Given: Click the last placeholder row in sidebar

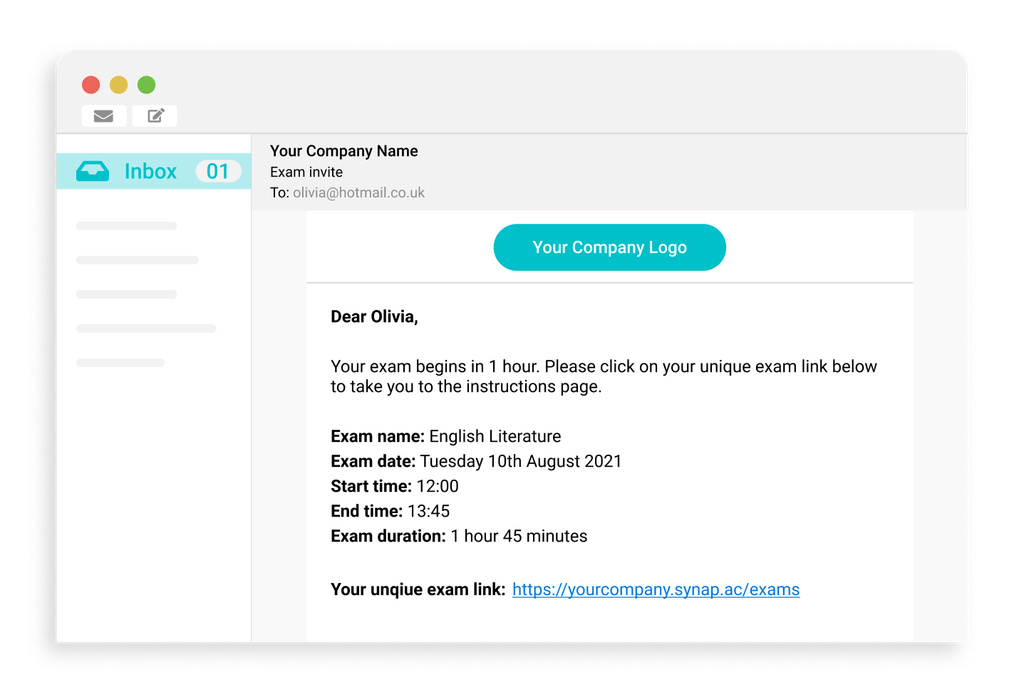Looking at the screenshot, I should click(x=120, y=361).
